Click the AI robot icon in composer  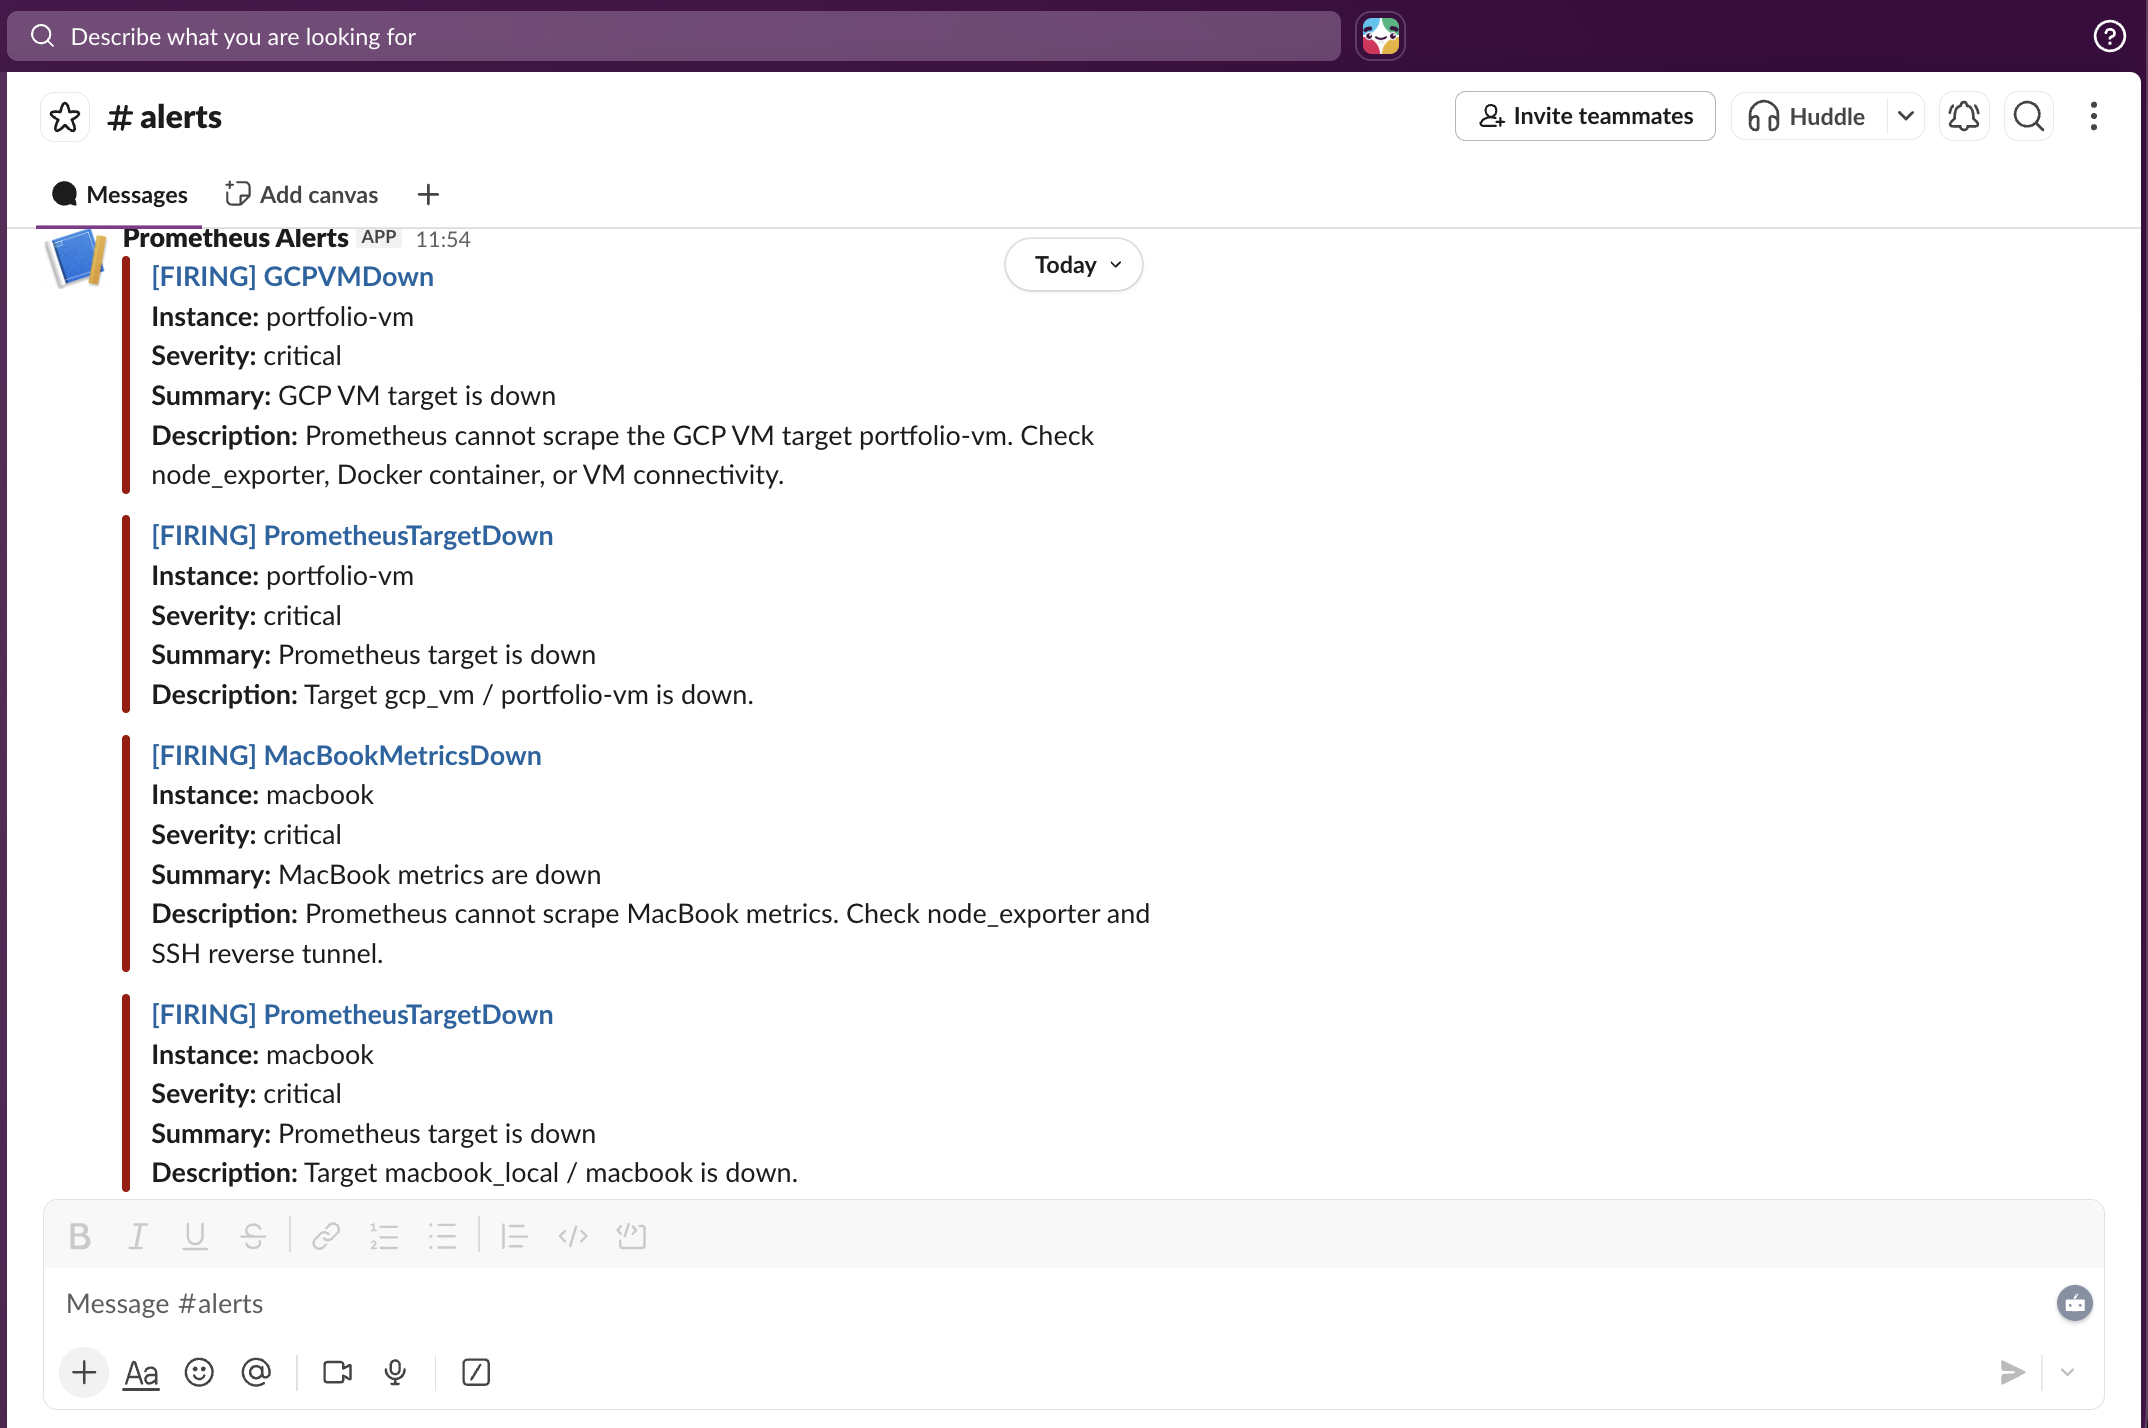pos(2075,1303)
